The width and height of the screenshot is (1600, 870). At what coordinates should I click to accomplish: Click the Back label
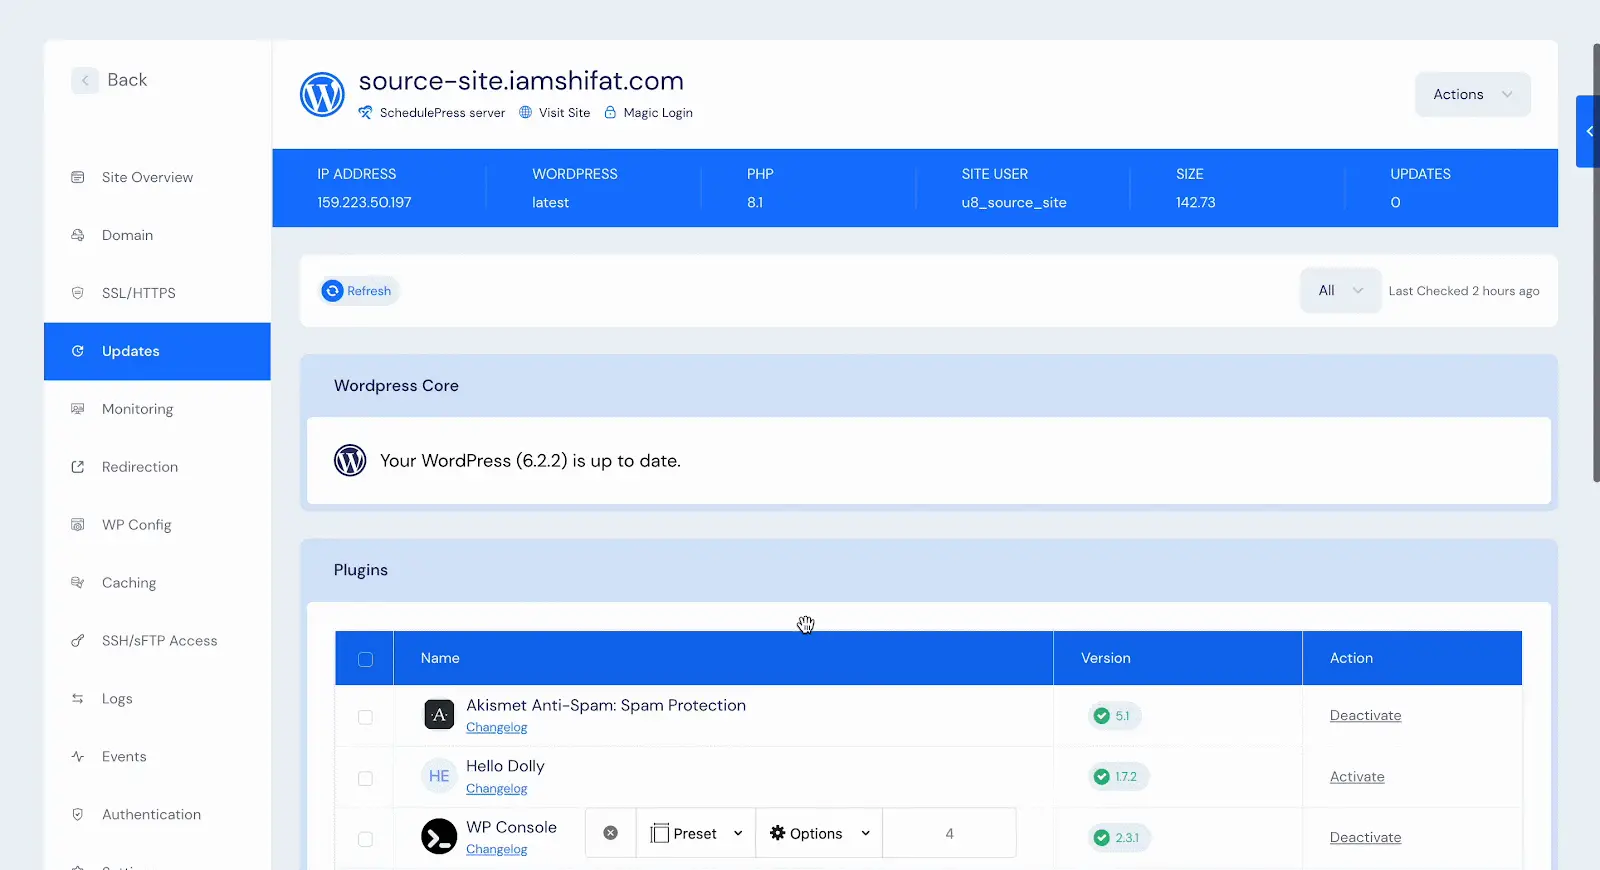127,80
